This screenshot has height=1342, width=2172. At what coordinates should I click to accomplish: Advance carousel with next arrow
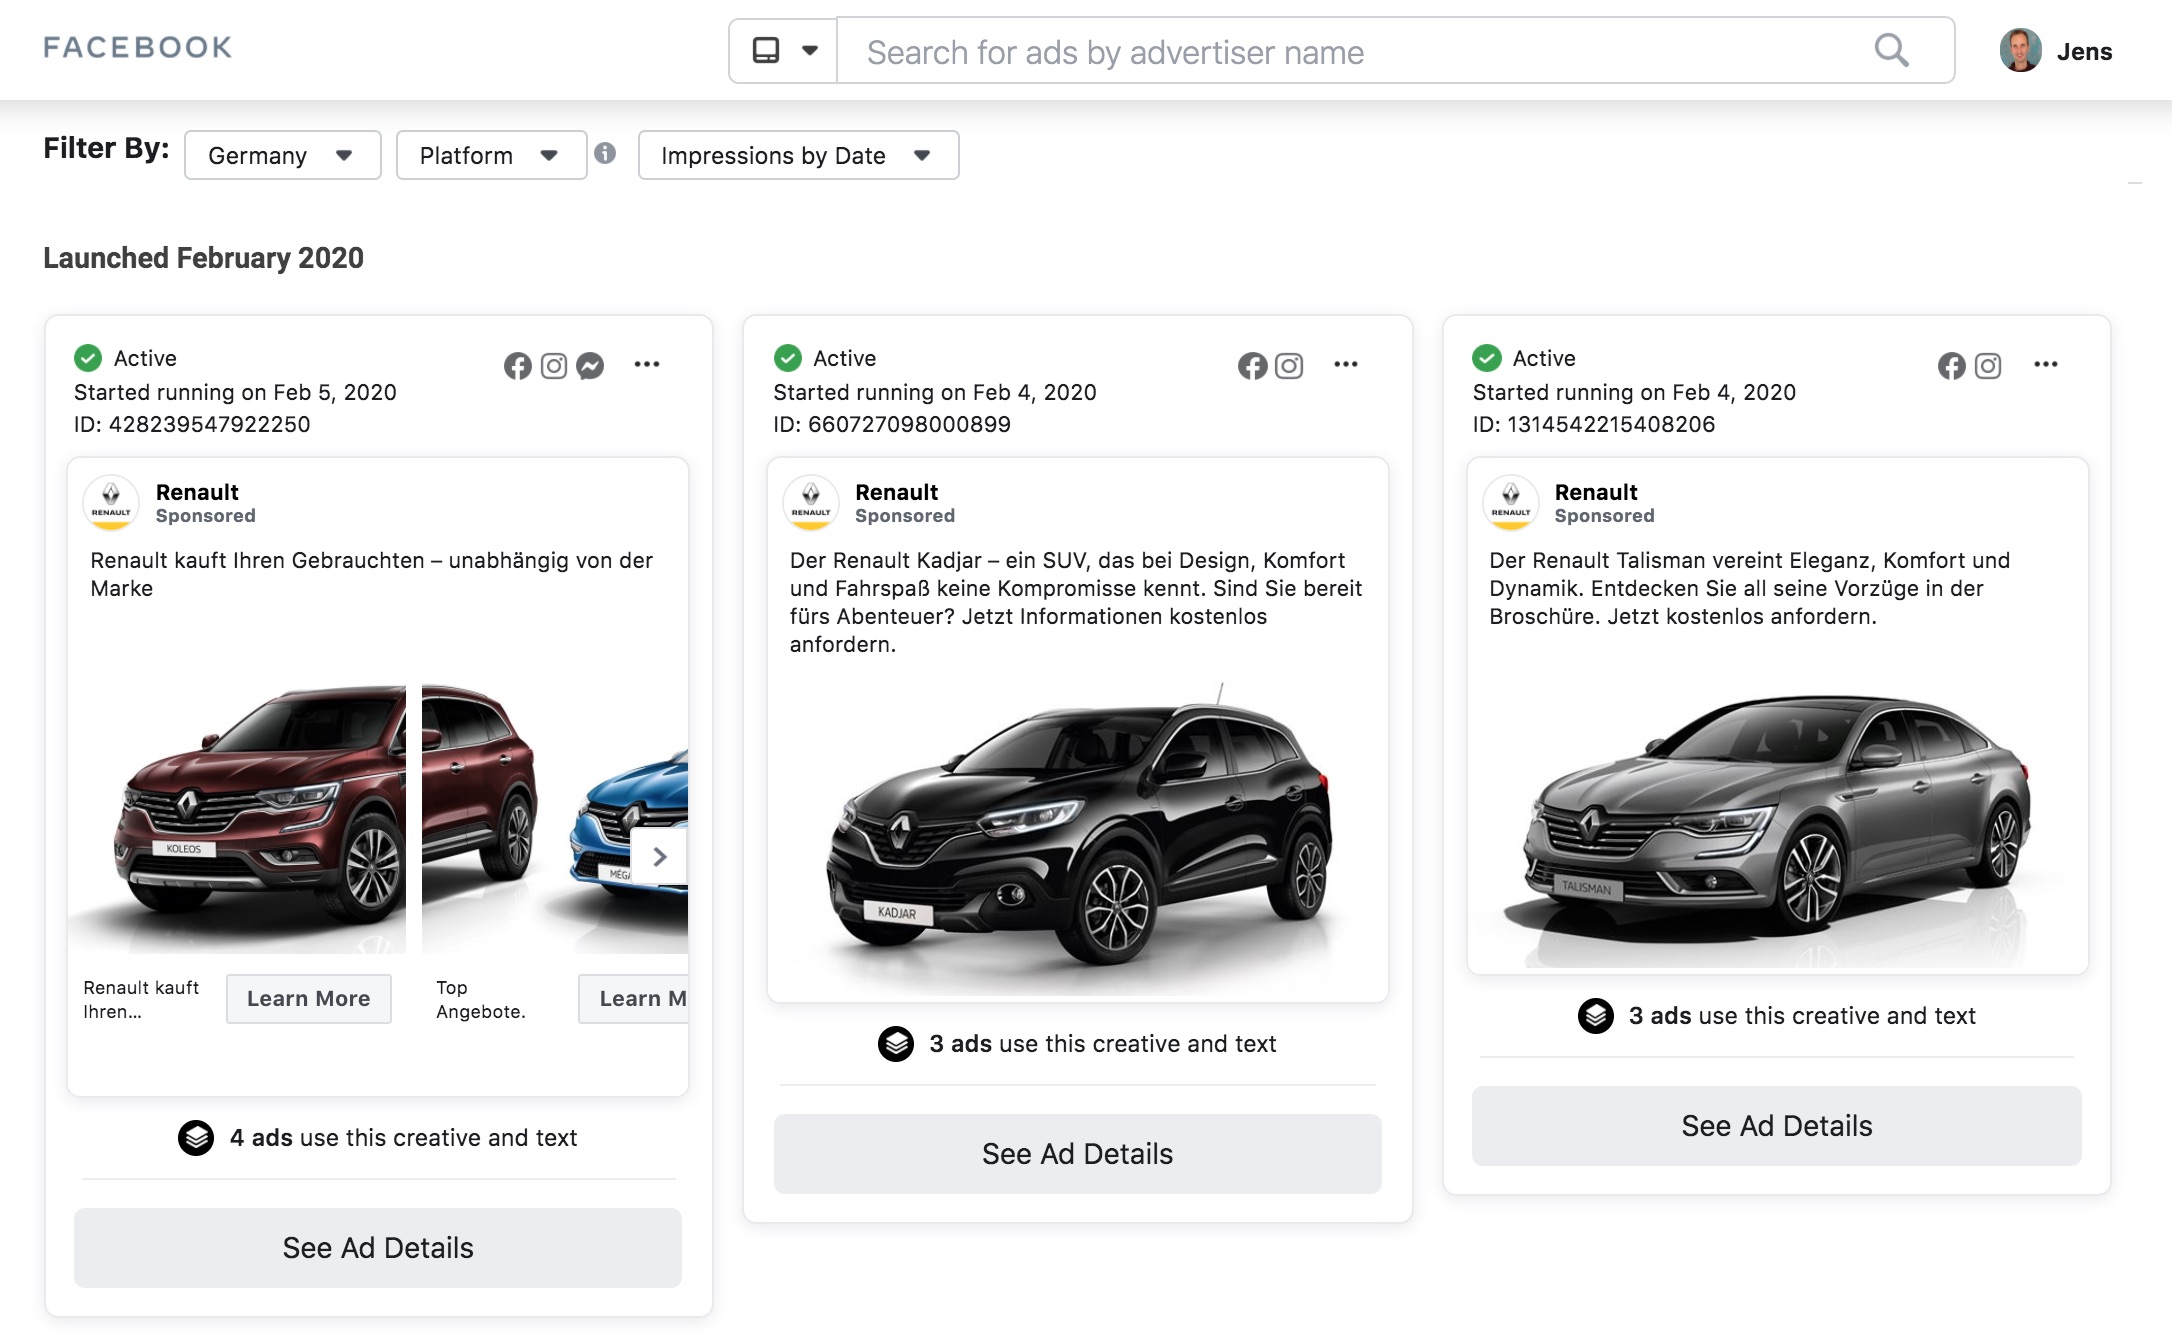pos(659,857)
